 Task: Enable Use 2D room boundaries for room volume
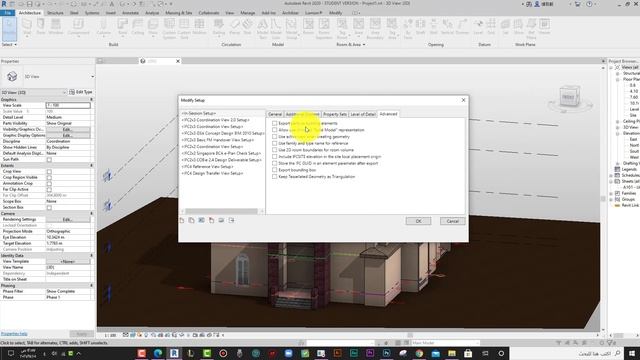point(274,150)
